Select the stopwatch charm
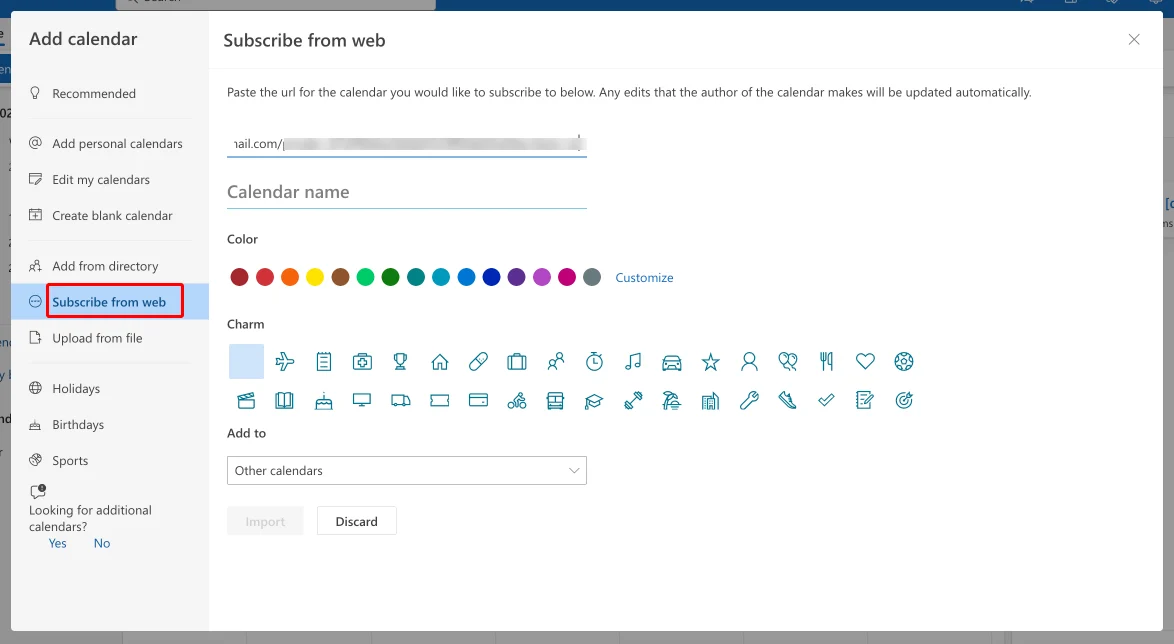1174x644 pixels. 594,362
